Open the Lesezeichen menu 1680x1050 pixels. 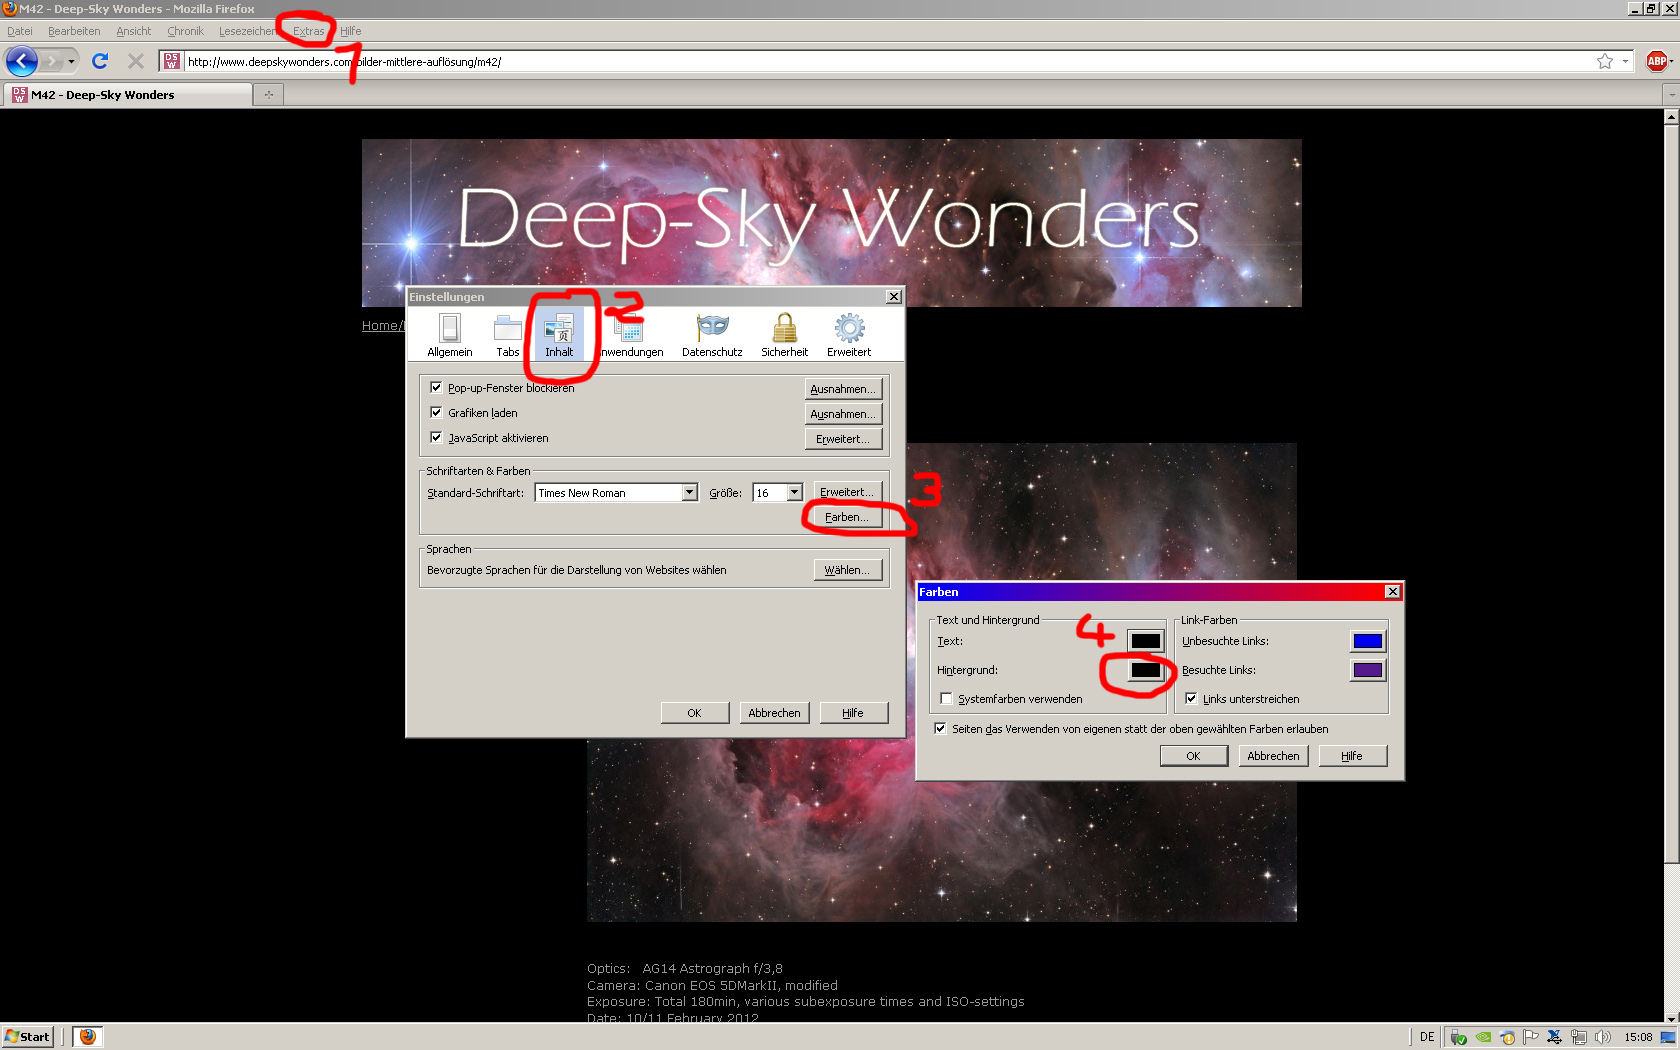tap(247, 31)
